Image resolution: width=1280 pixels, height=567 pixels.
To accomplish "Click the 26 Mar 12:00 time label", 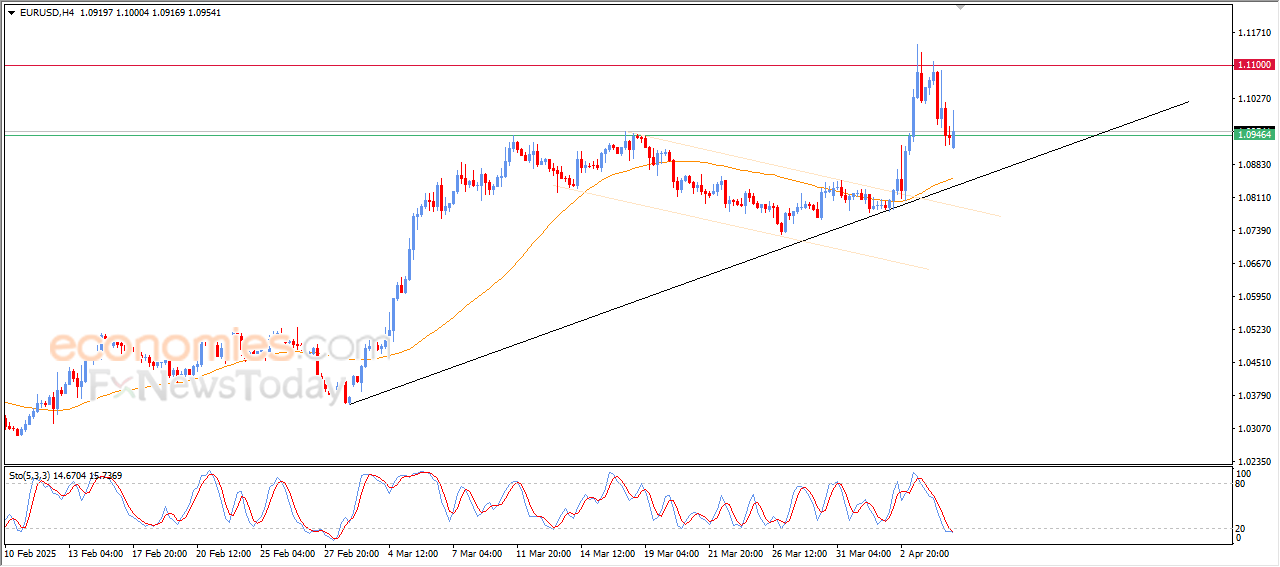I will pyautogui.click(x=800, y=552).
